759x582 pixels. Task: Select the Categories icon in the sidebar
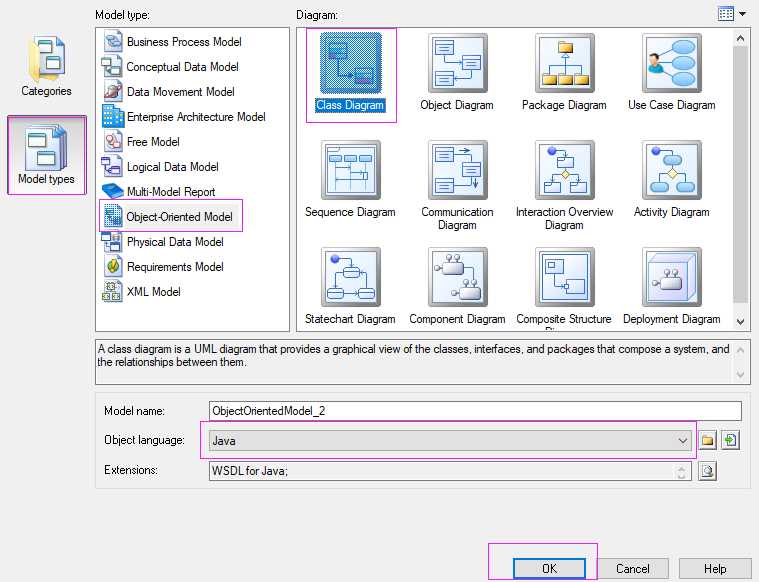(x=46, y=65)
